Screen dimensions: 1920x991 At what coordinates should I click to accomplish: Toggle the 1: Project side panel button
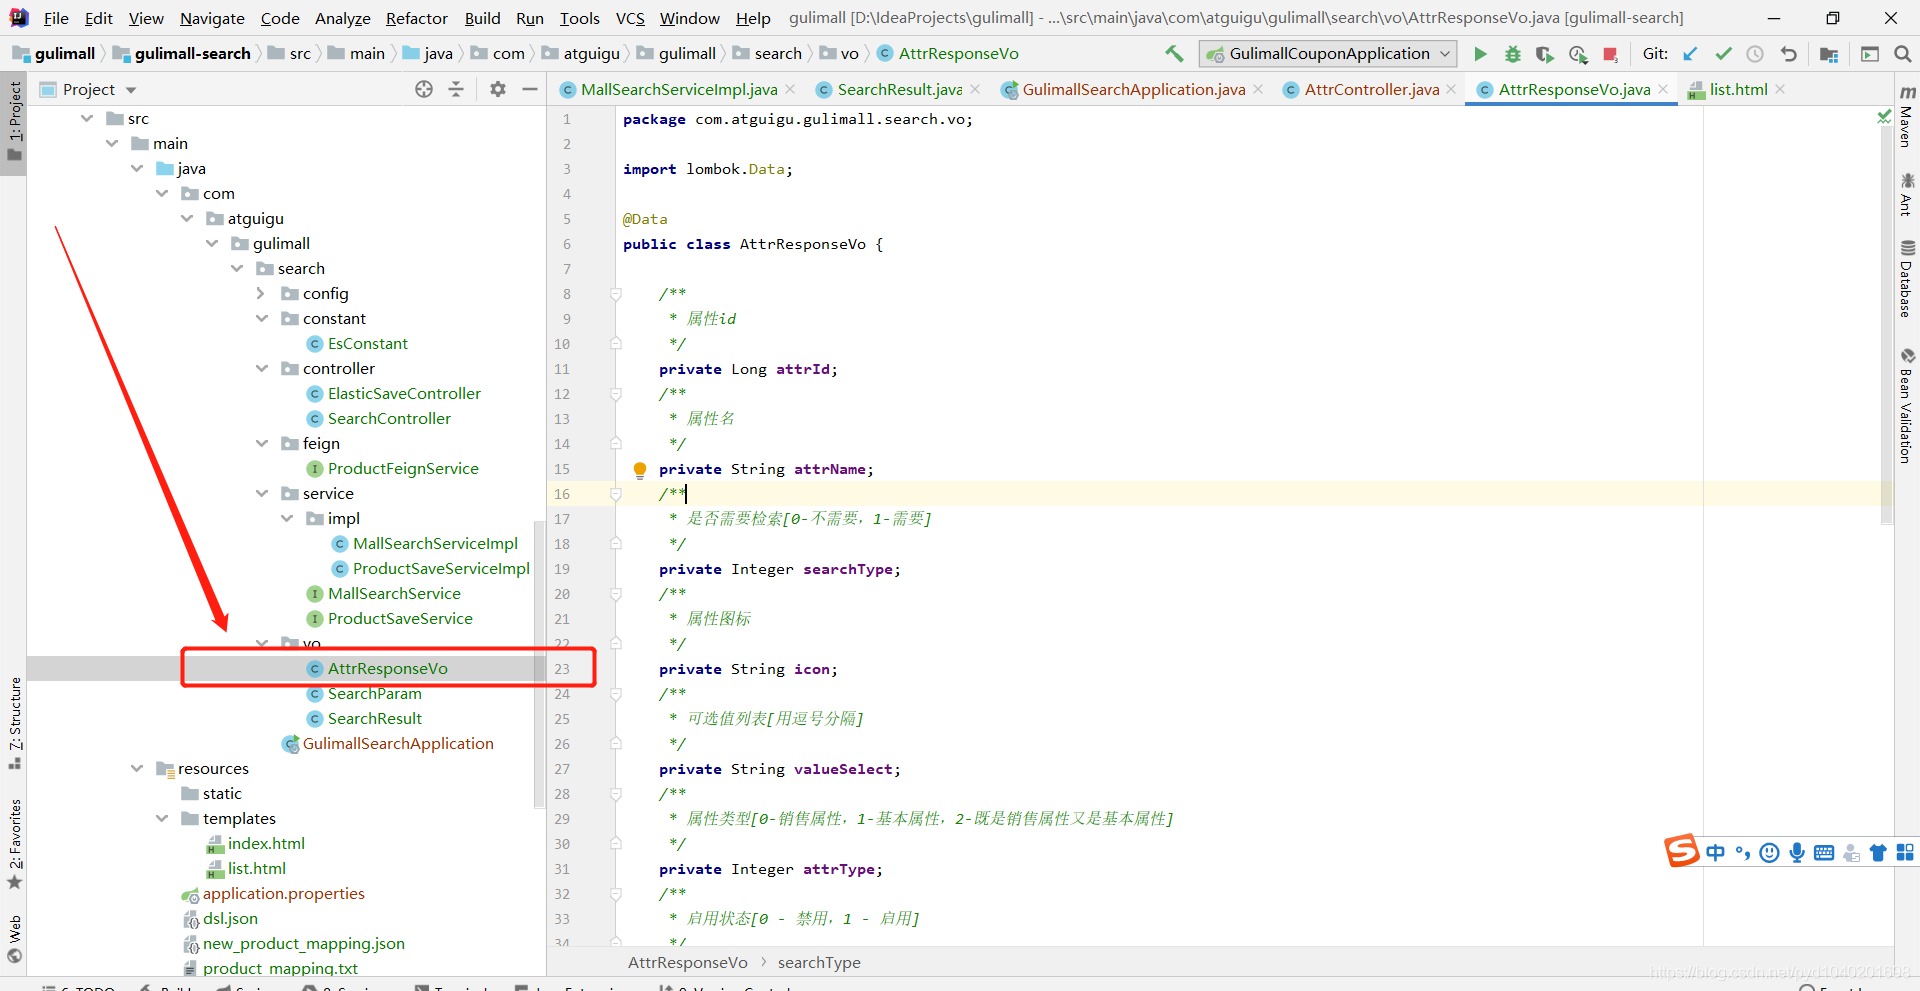(14, 122)
